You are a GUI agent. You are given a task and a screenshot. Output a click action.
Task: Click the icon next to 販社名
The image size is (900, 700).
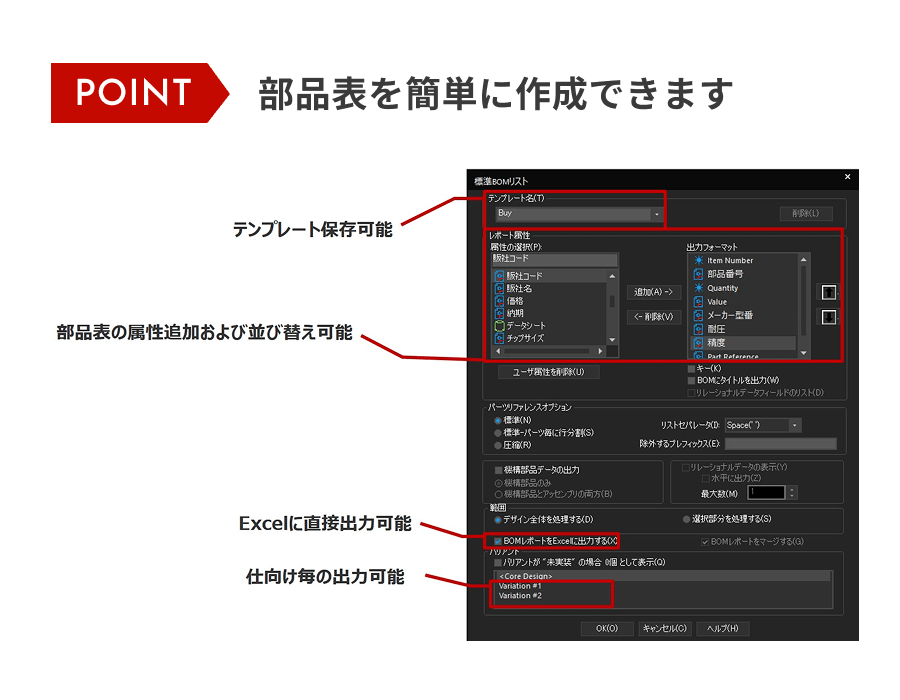click(x=499, y=289)
